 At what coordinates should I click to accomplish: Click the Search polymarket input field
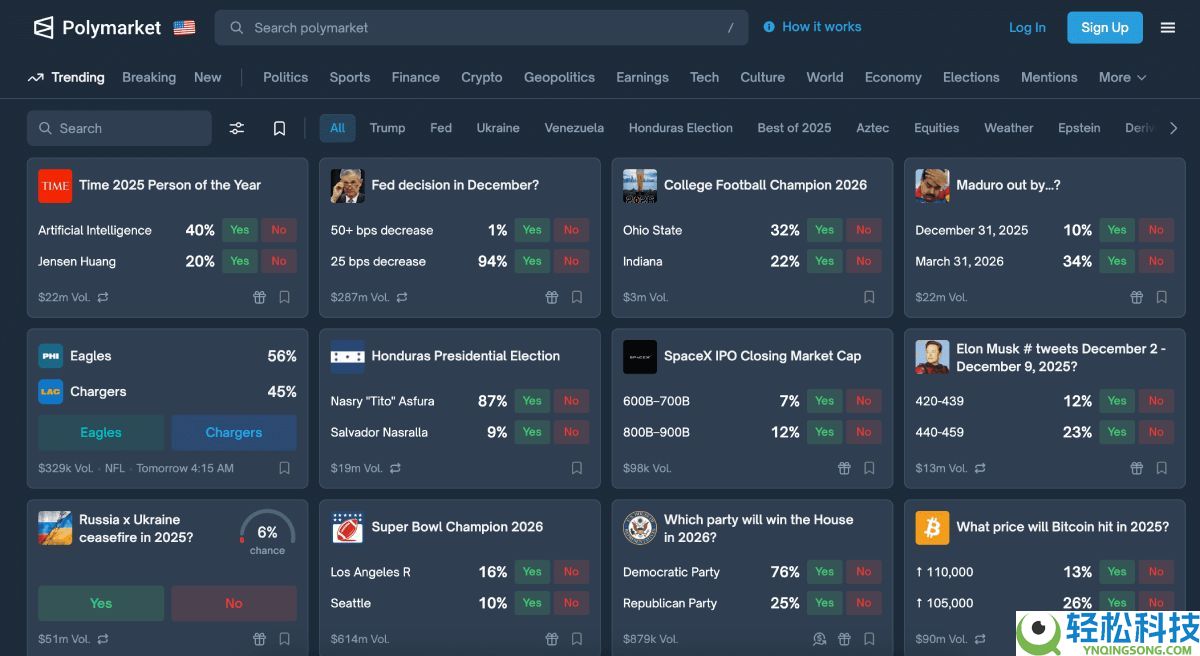480,28
